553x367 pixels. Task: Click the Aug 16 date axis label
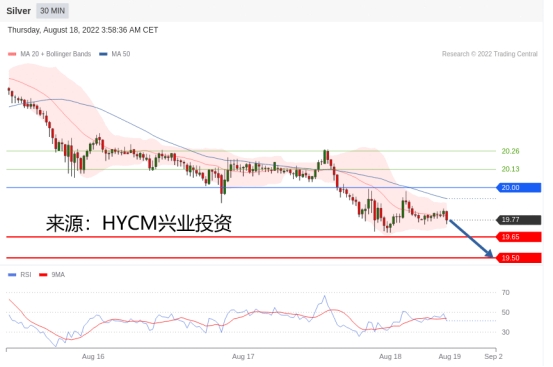click(x=93, y=356)
